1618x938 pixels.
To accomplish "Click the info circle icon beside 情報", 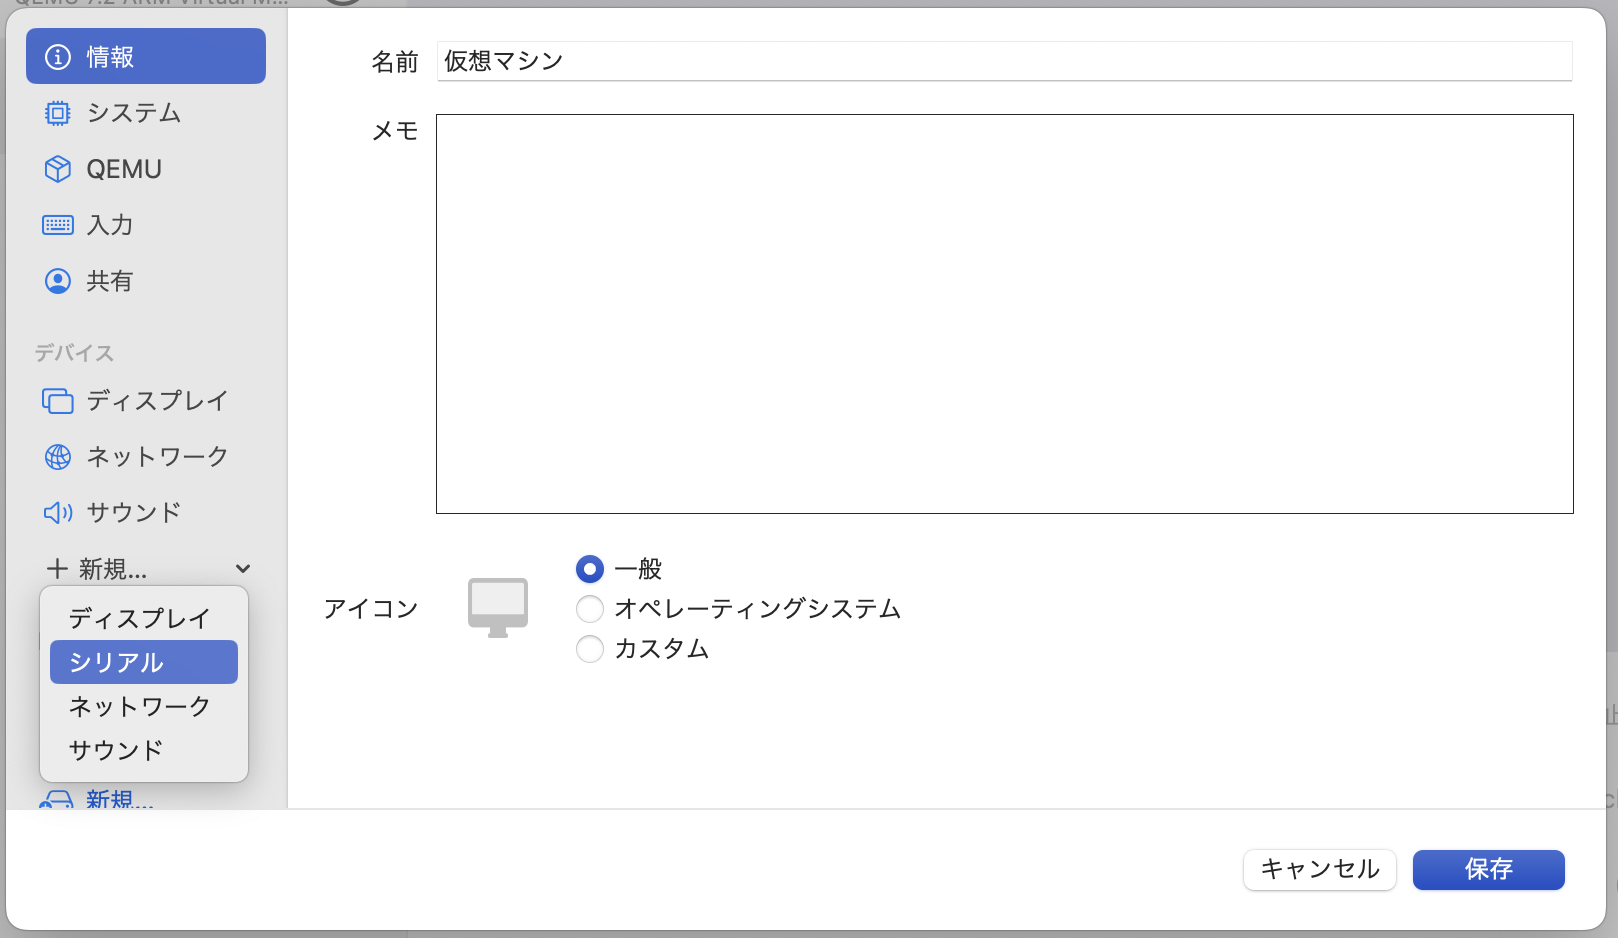I will [x=58, y=57].
